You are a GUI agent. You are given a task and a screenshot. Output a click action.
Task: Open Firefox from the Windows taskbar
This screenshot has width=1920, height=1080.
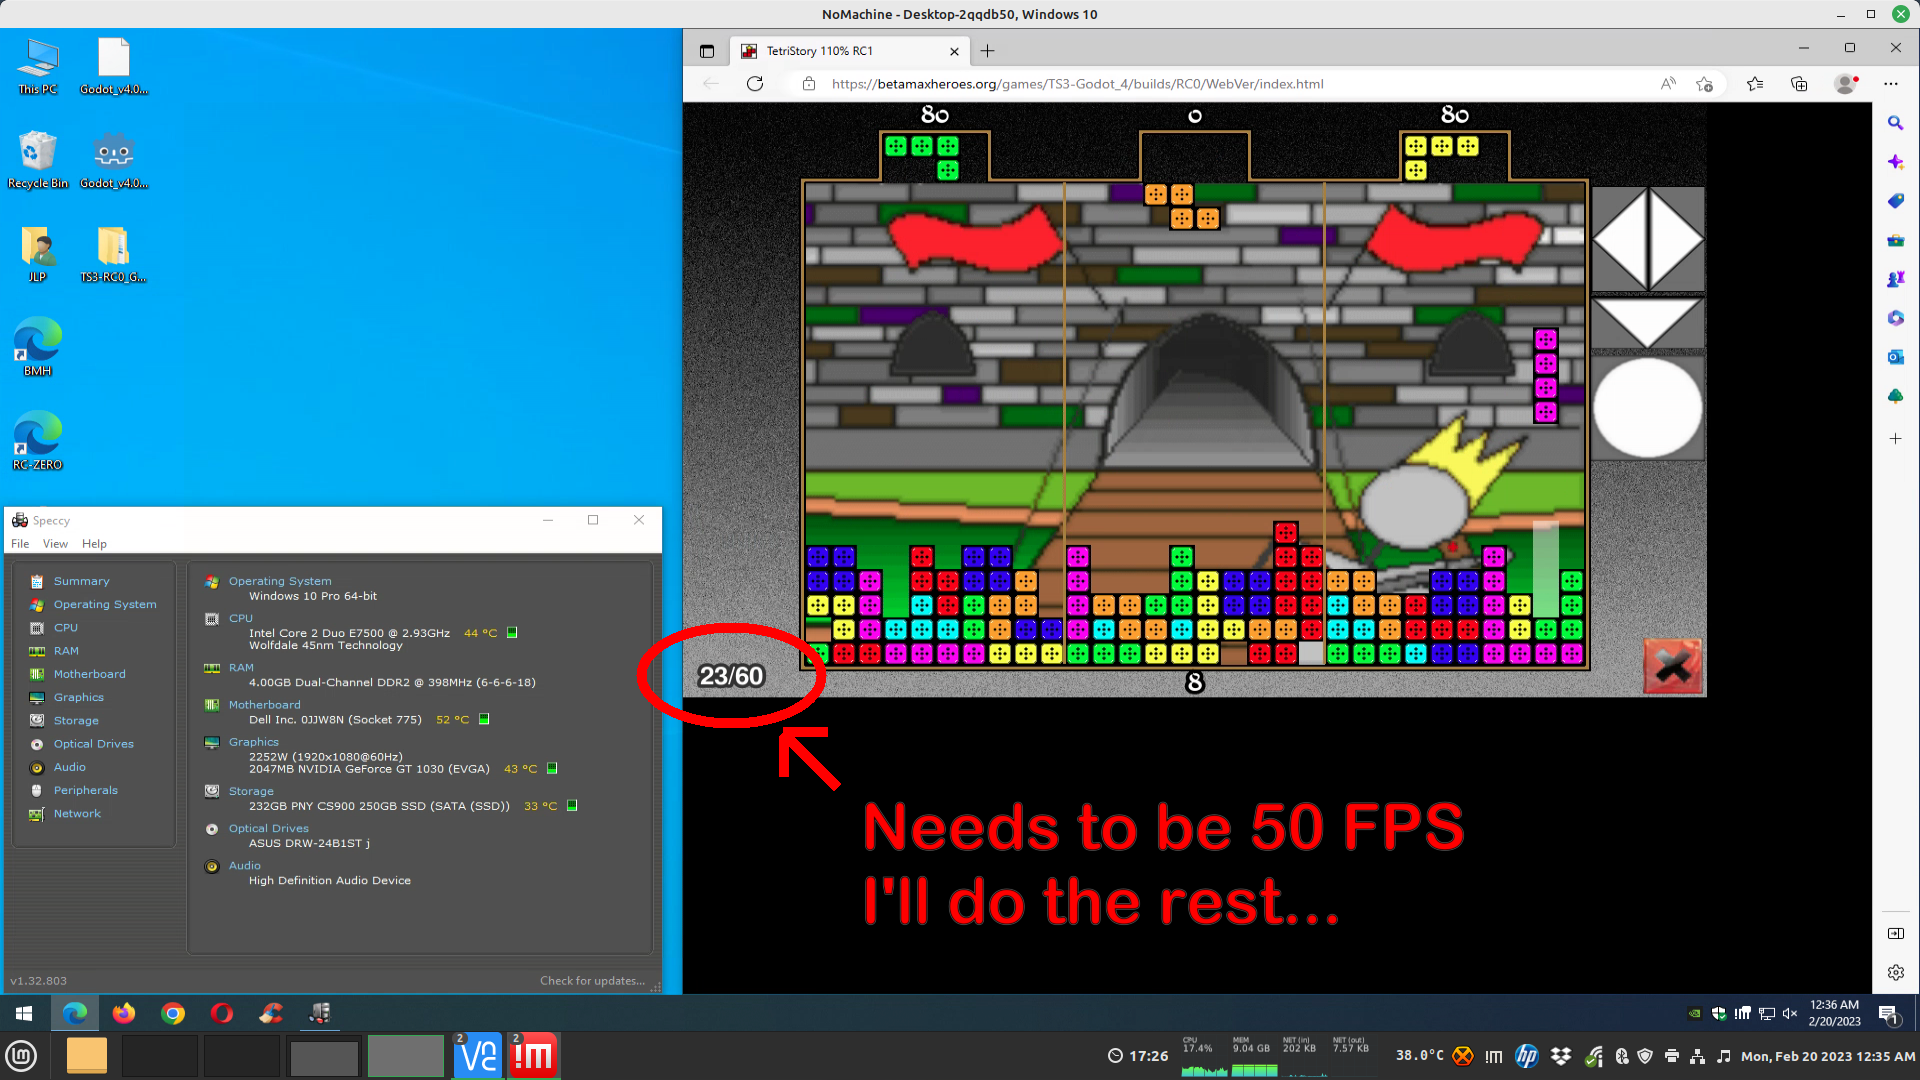coord(124,1013)
